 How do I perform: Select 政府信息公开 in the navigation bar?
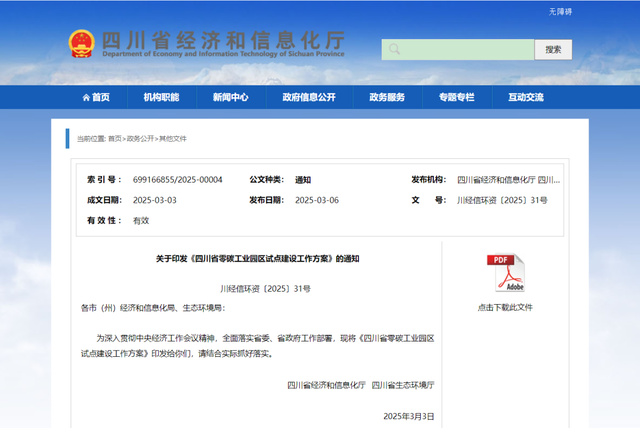[x=308, y=98]
